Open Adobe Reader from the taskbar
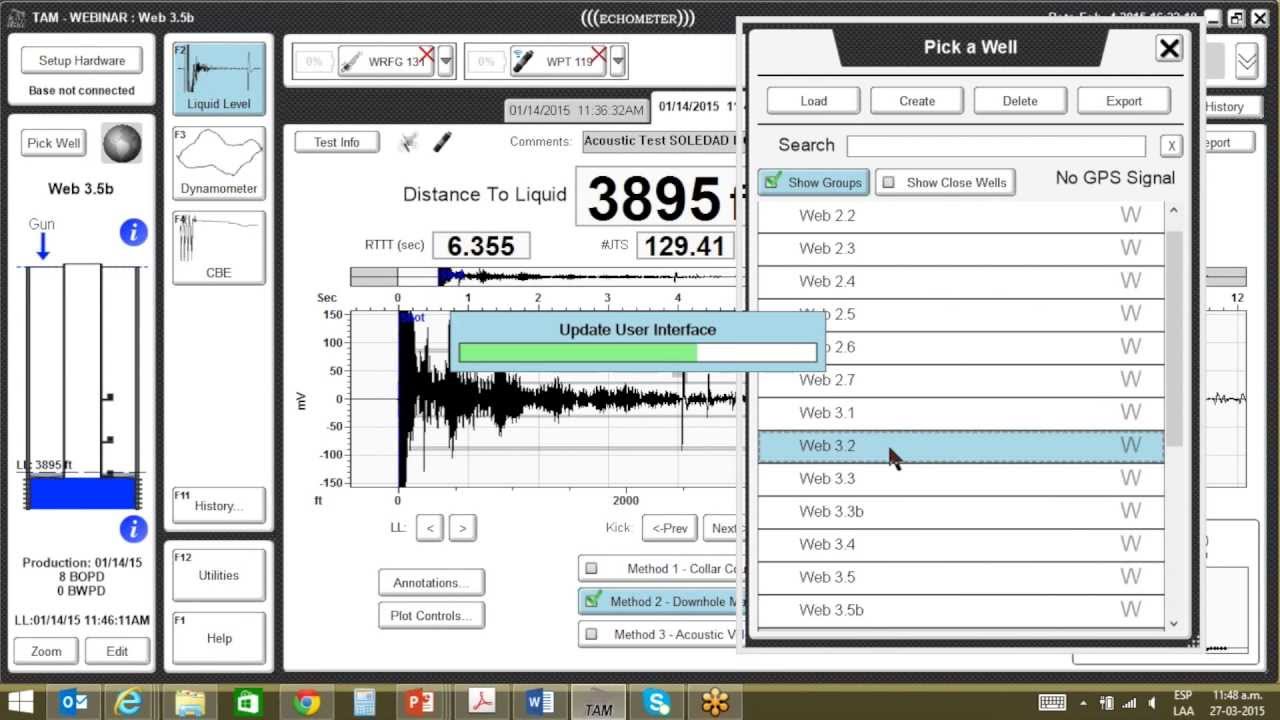The height and width of the screenshot is (720, 1280). tap(482, 703)
